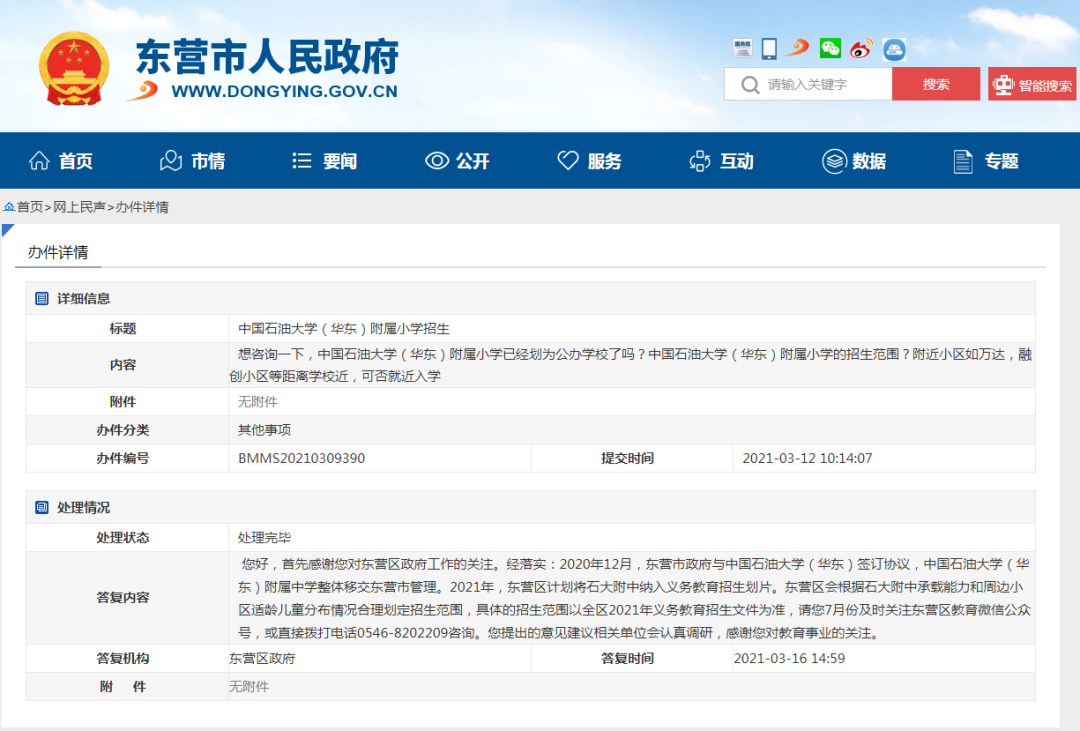Image resolution: width=1080 pixels, height=731 pixels.
Task: Click the 答复内容 label
Action: (123, 597)
